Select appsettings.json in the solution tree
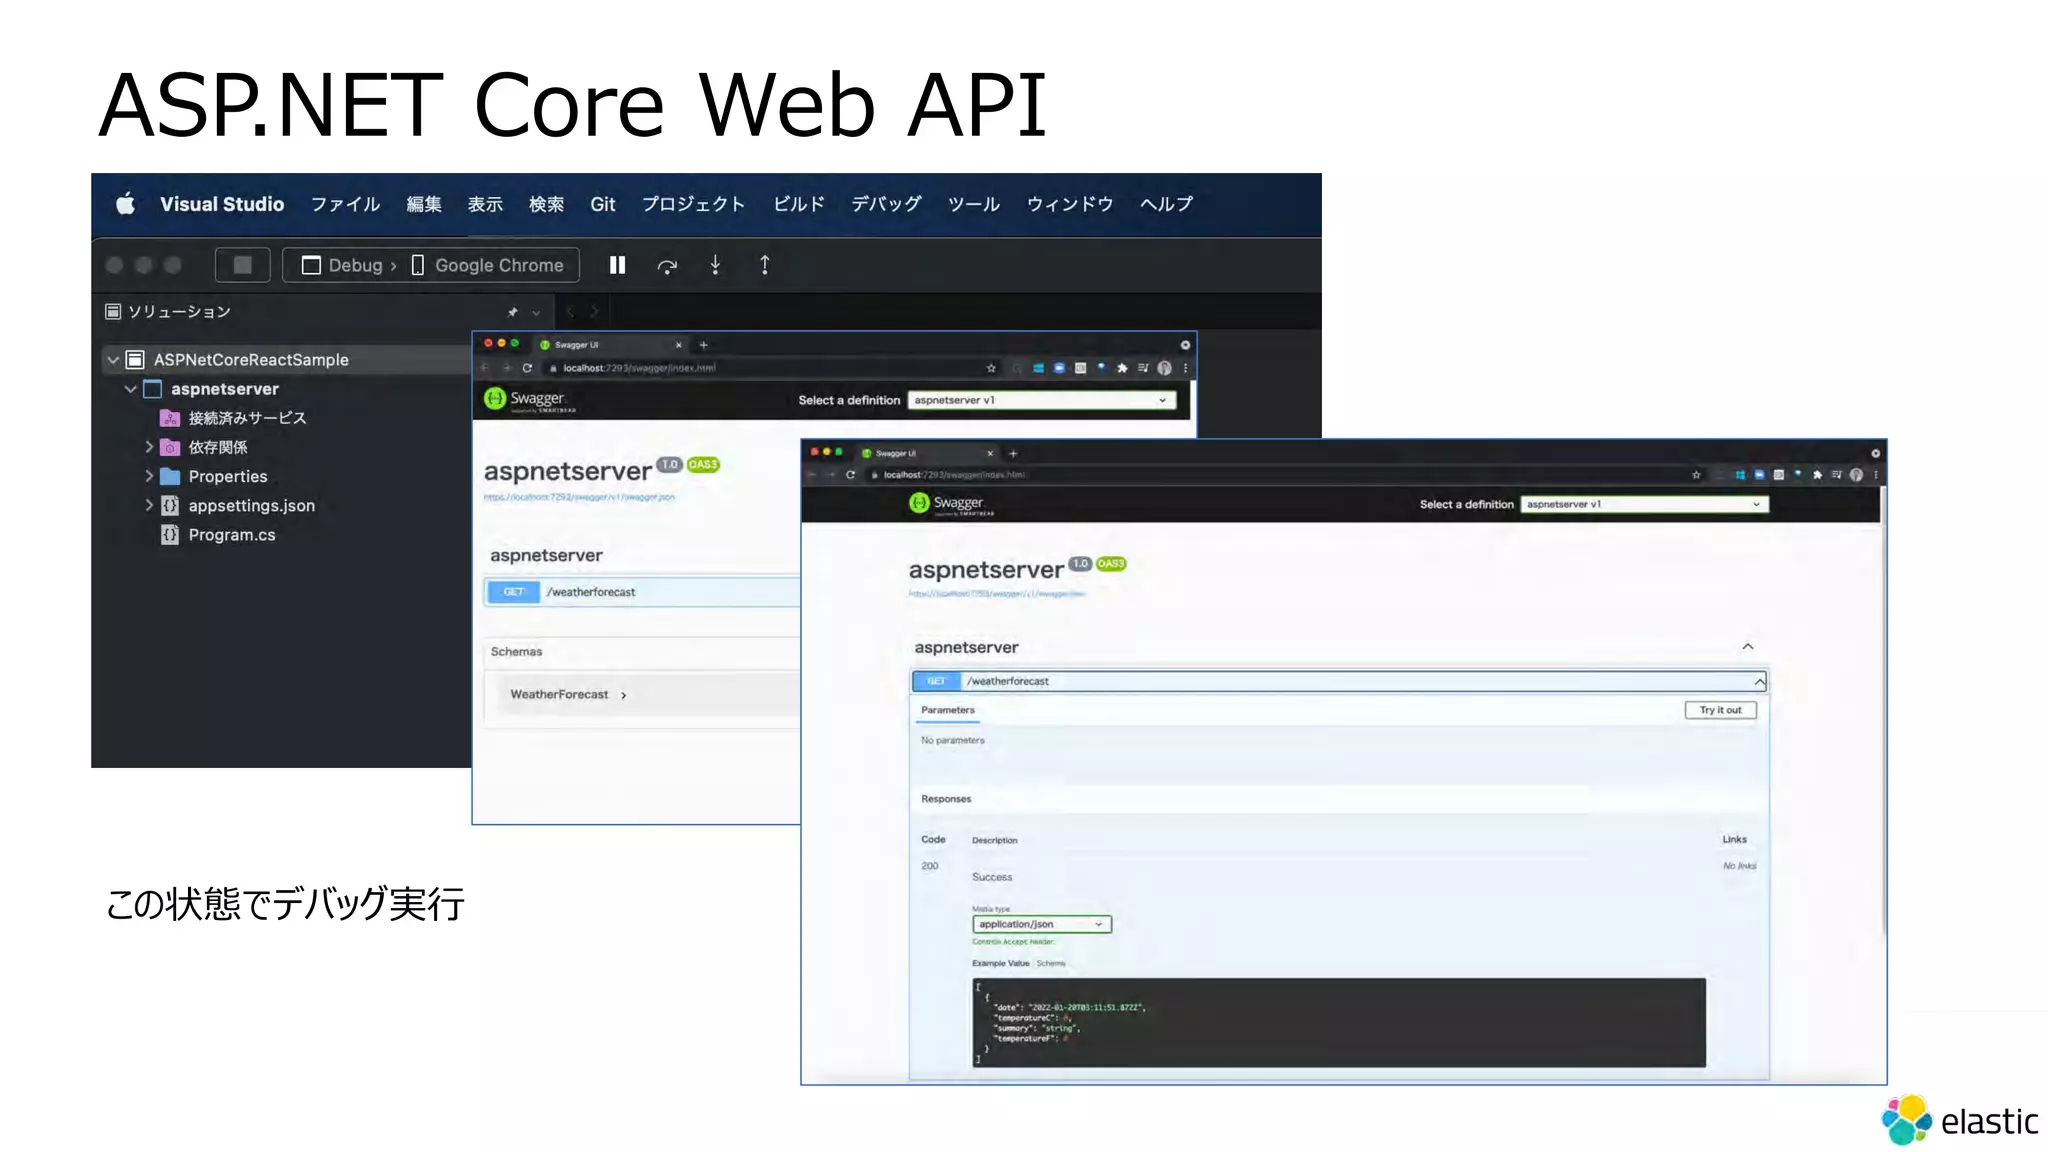Screen dimensions: 2048x1152 [252, 506]
